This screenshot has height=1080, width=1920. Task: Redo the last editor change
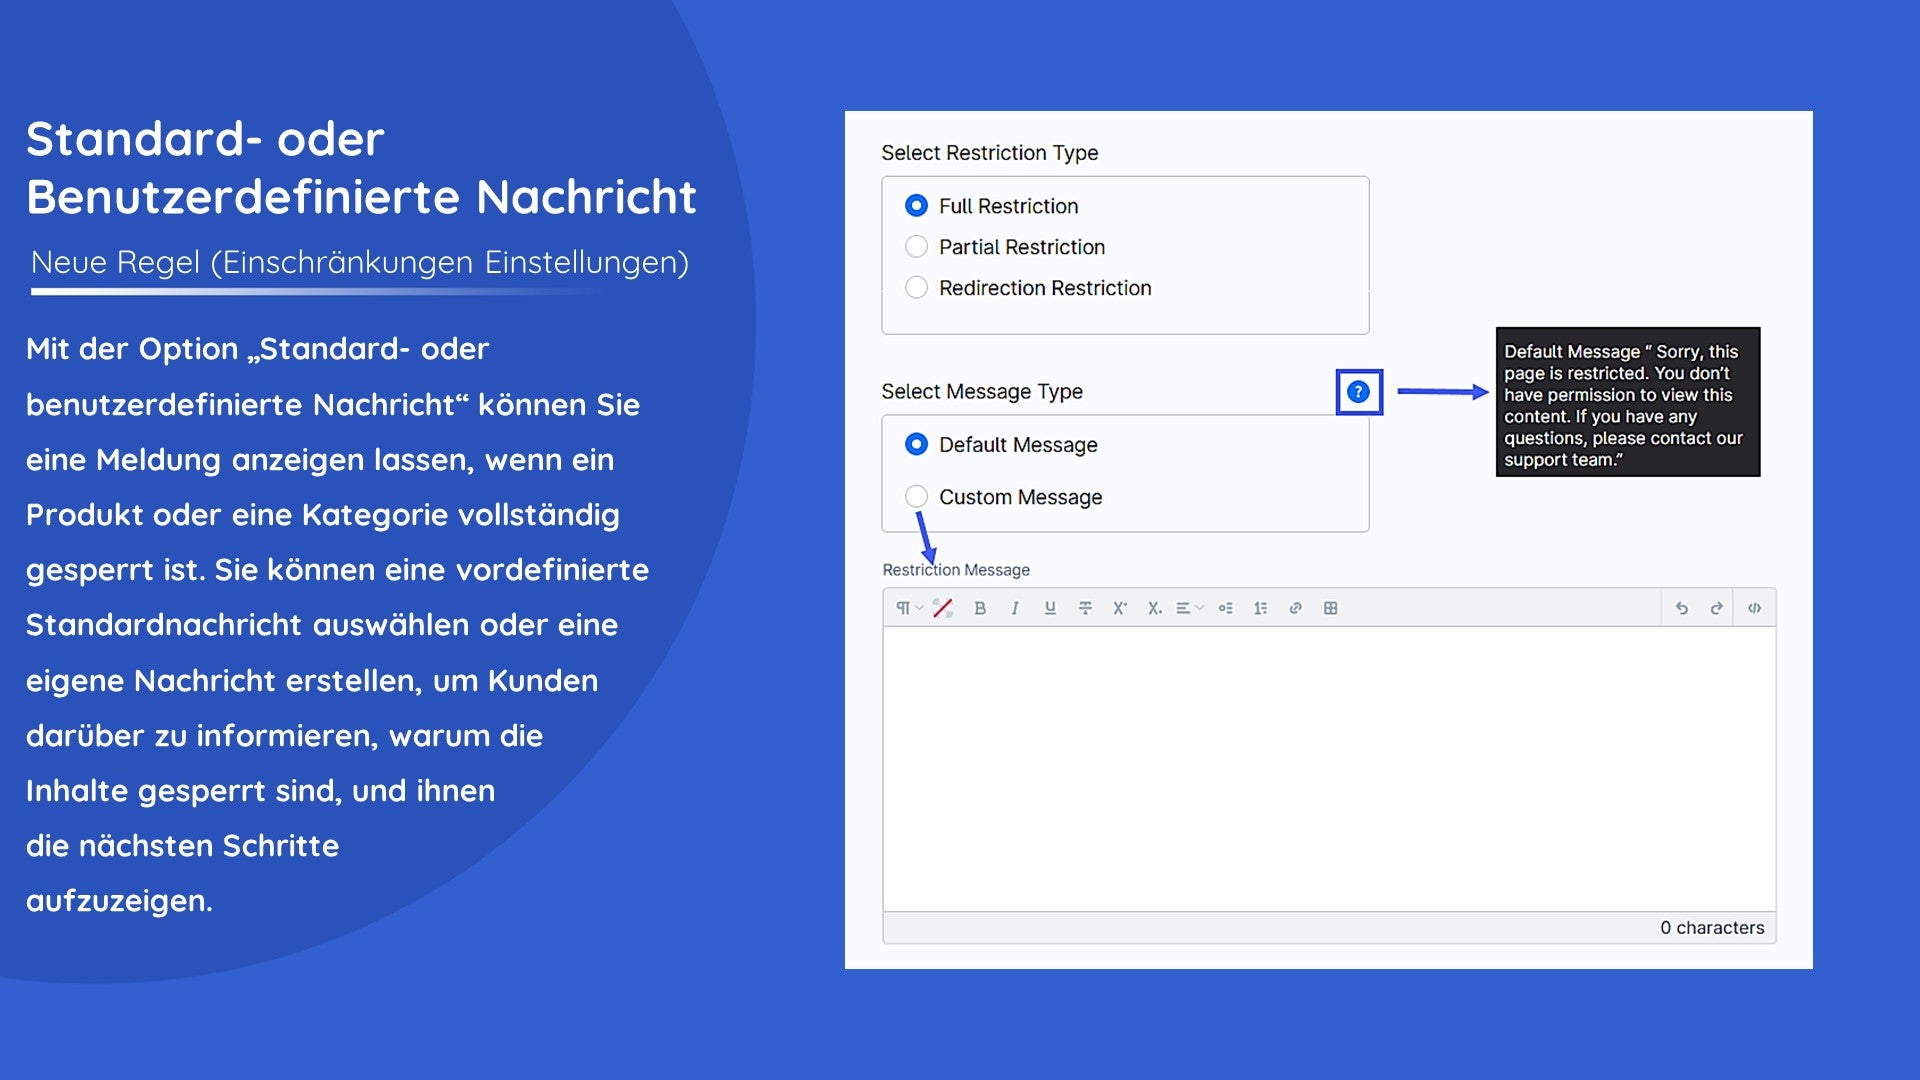pos(1717,608)
